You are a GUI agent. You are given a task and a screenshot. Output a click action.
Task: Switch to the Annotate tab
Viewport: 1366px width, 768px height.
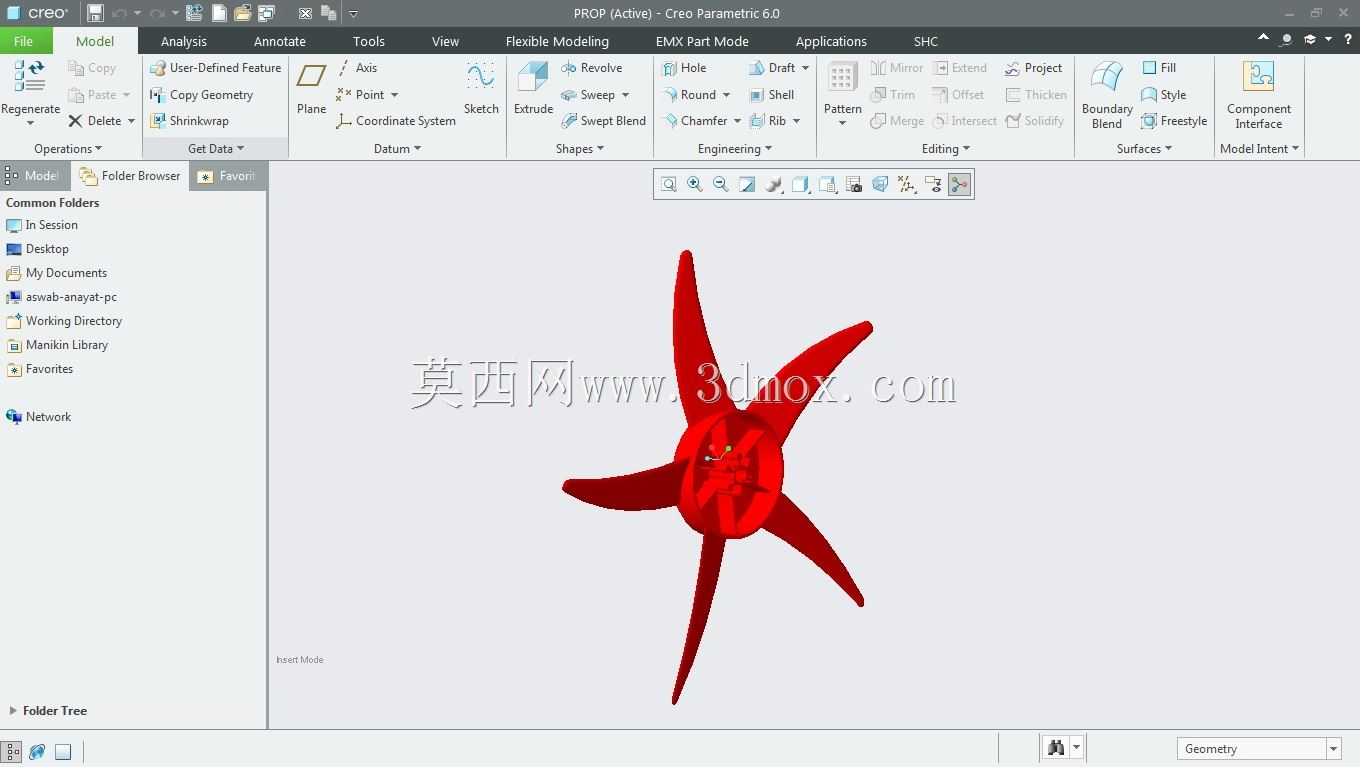tap(280, 41)
